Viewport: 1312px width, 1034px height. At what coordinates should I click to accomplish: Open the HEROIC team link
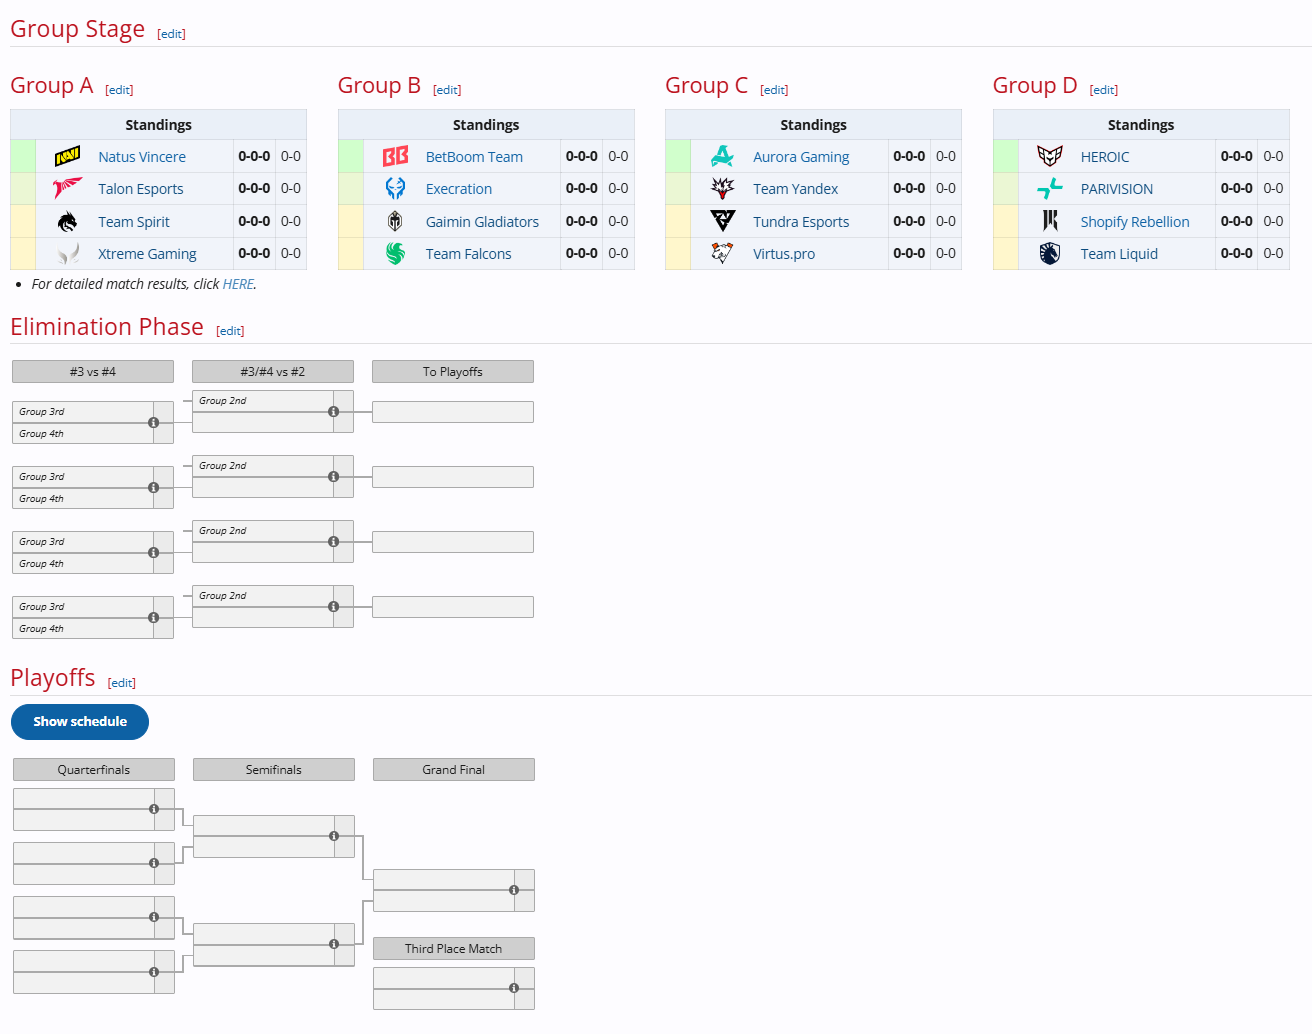pyautogui.click(x=1105, y=157)
